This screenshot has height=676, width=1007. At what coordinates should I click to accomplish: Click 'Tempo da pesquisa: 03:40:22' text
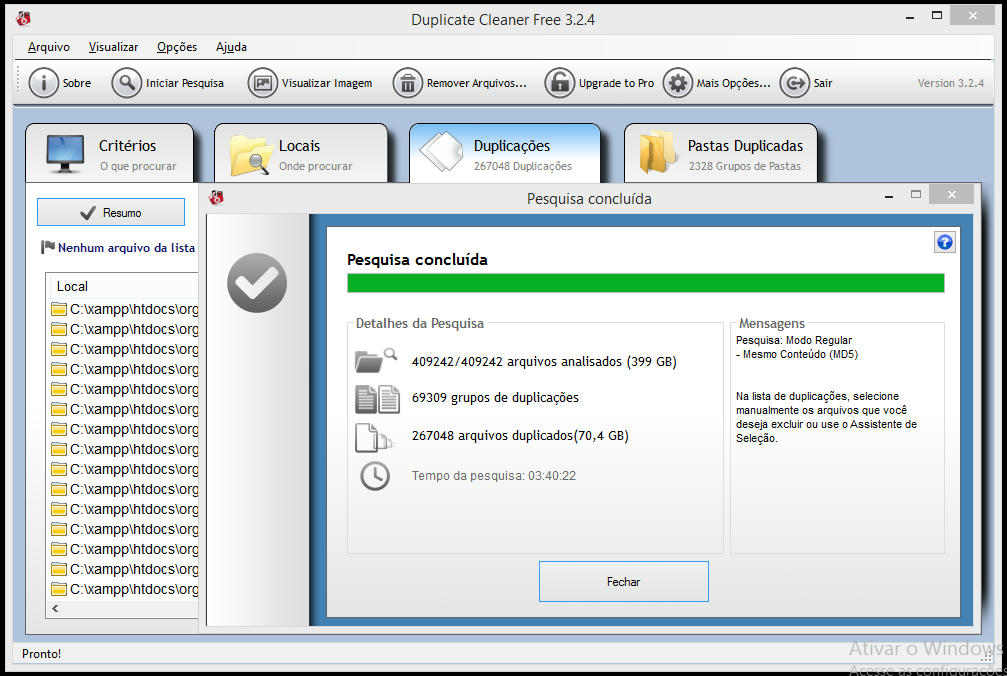[494, 476]
